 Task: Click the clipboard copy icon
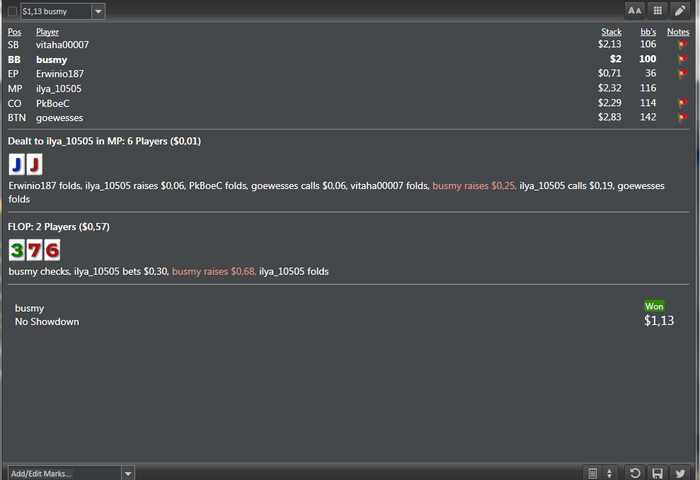pos(592,473)
